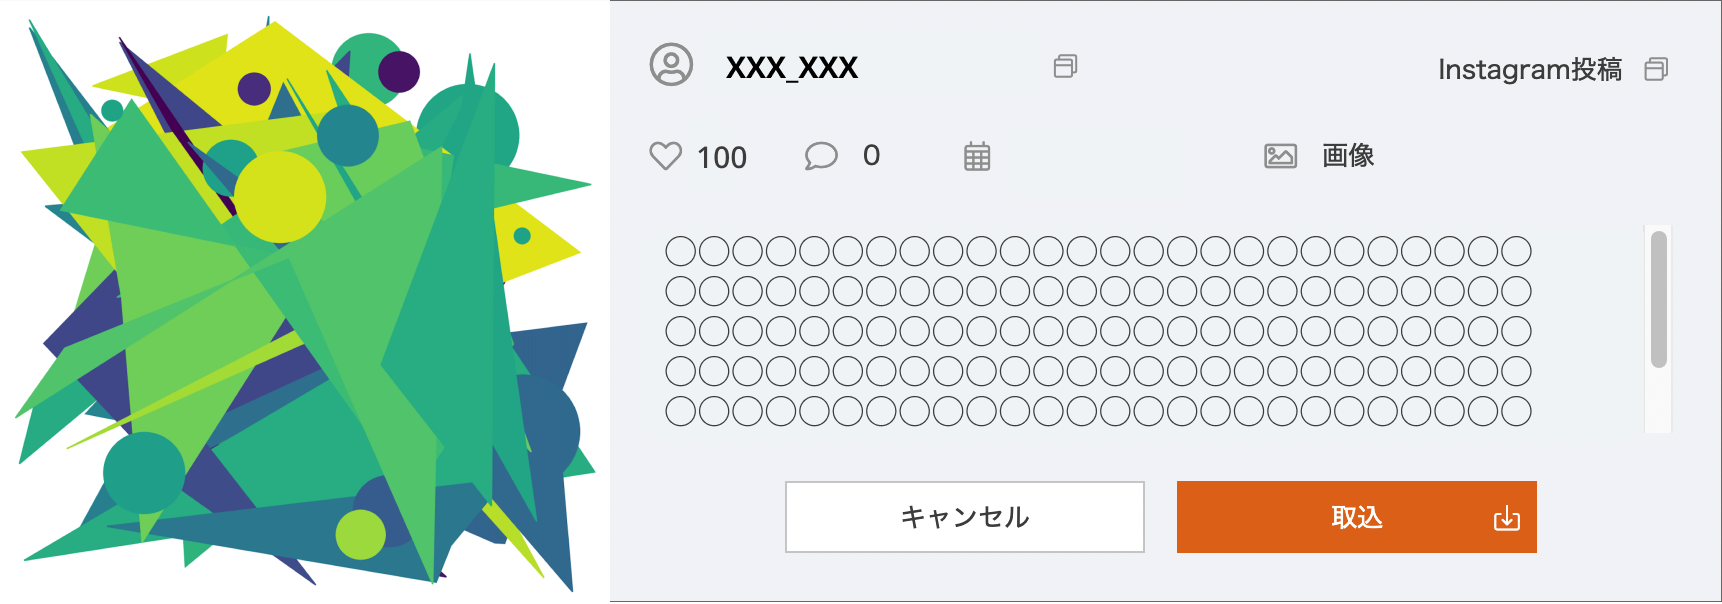The height and width of the screenshot is (604, 1722).
Task: Click the user profile avatar icon
Action: [x=670, y=67]
